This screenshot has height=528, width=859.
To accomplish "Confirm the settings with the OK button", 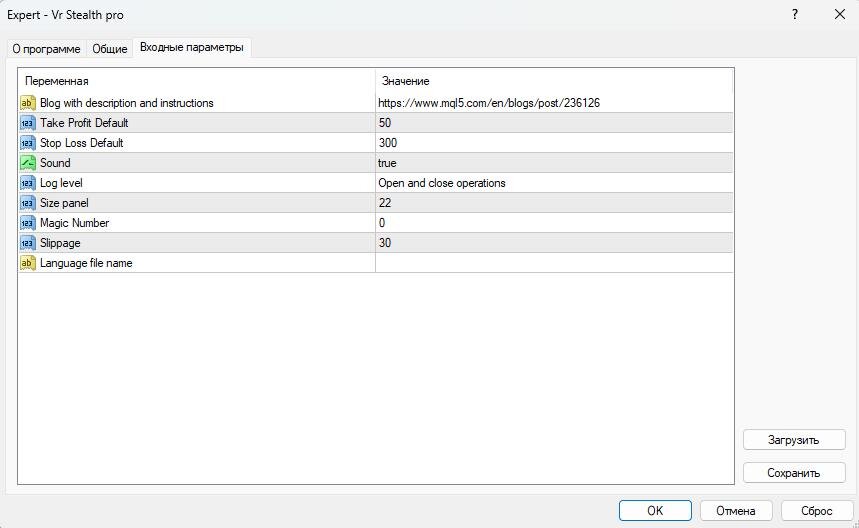I will coord(655,510).
